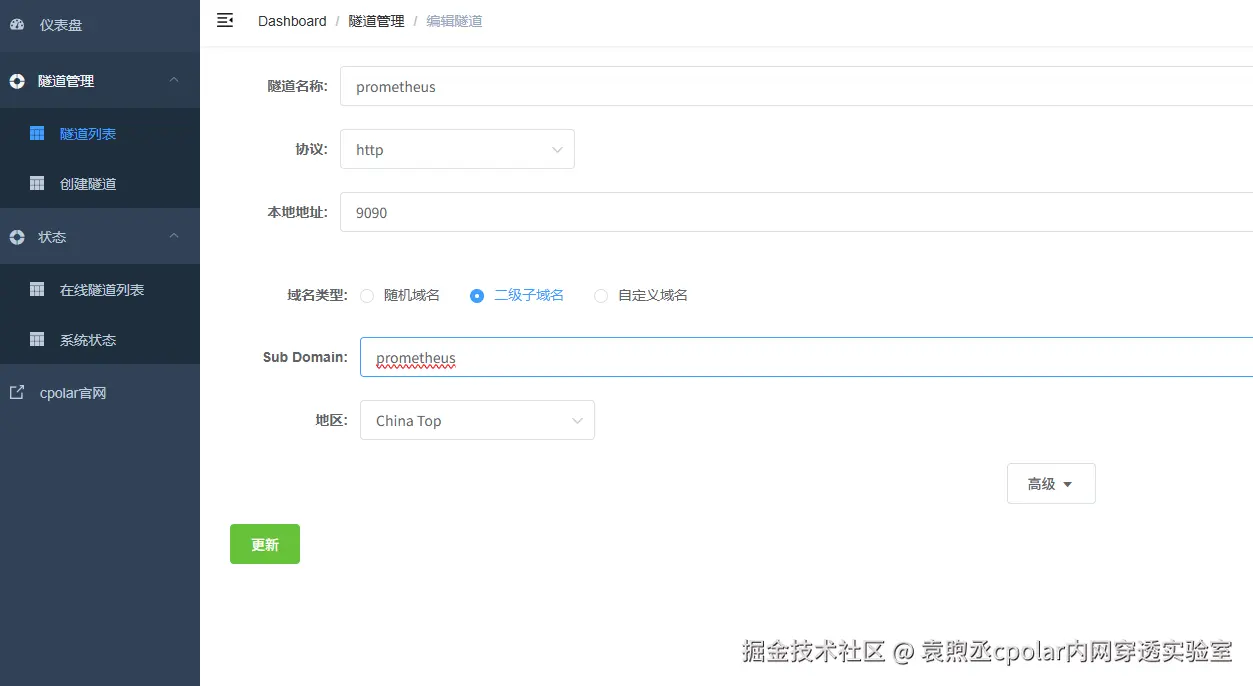Click the 编辑隧道 breadcrumb text

point(454,21)
